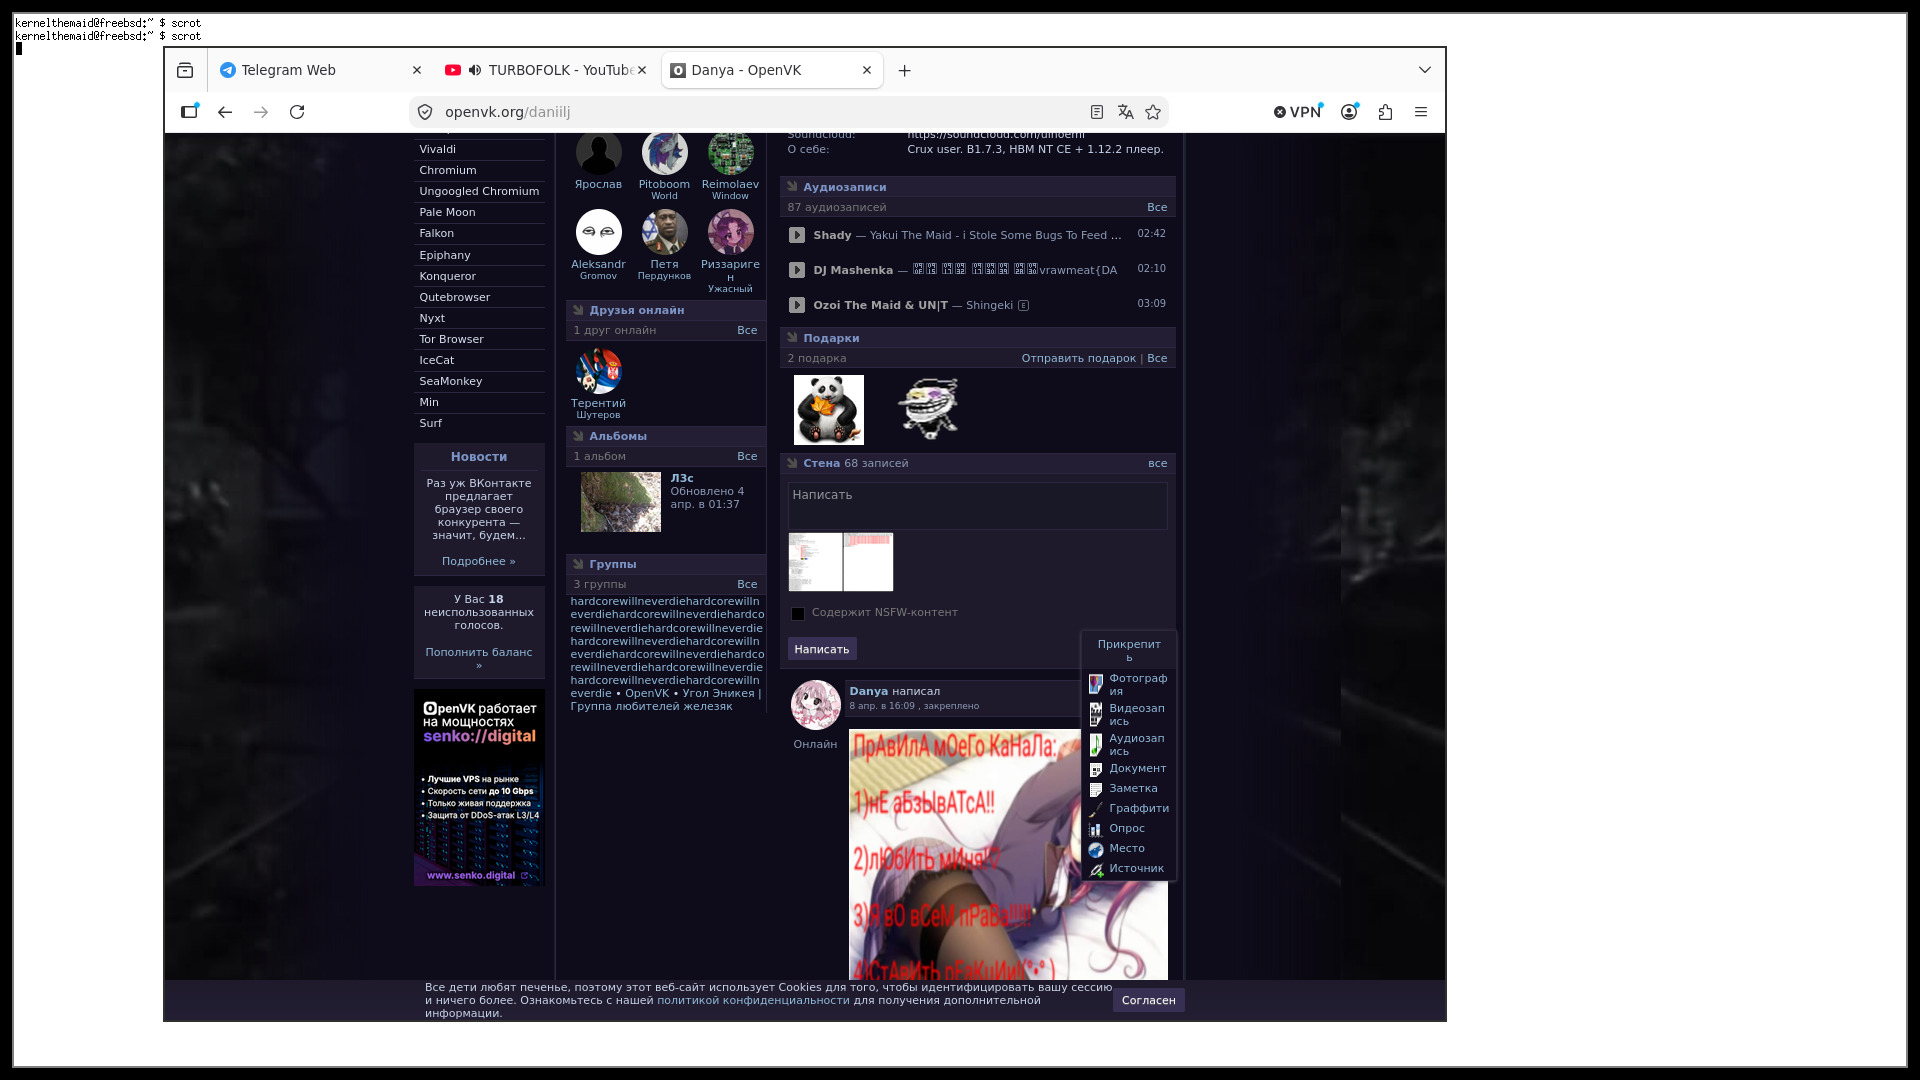This screenshot has width=1920, height=1080.
Task: Open the browser account profile icon
Action: [1349, 112]
